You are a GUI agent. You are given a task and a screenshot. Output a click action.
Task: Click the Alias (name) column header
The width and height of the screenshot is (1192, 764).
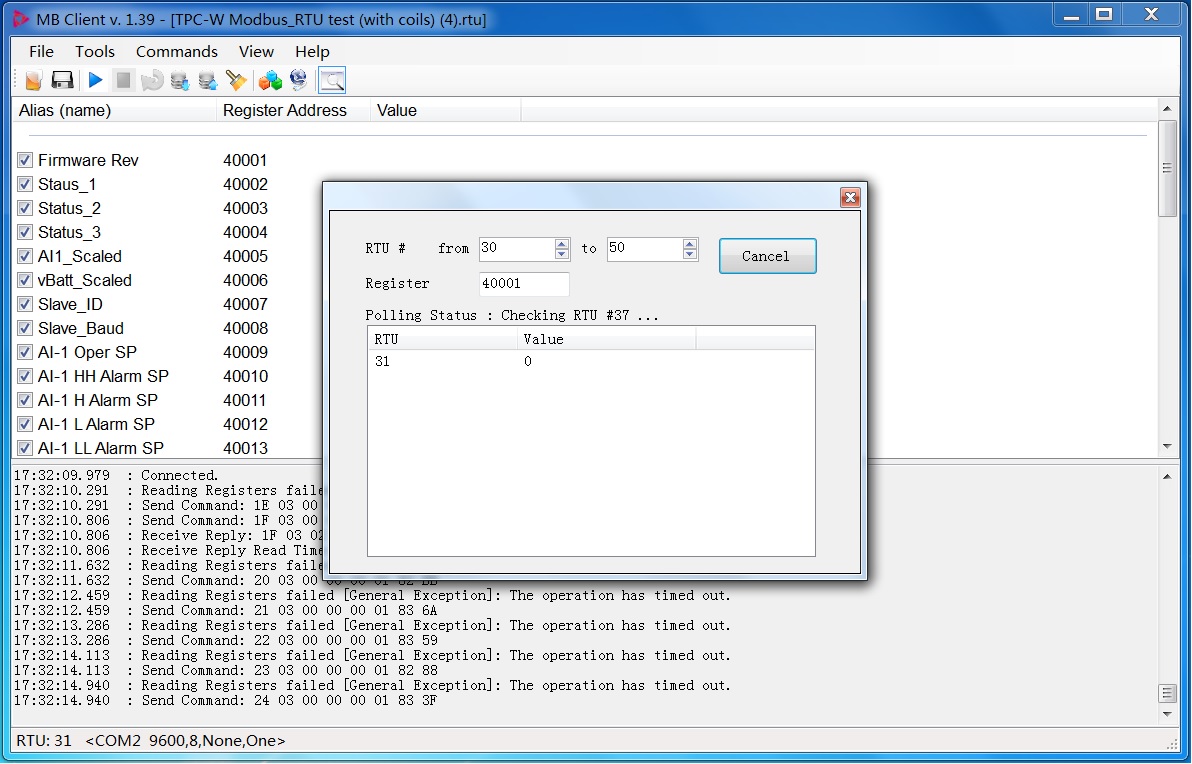115,110
